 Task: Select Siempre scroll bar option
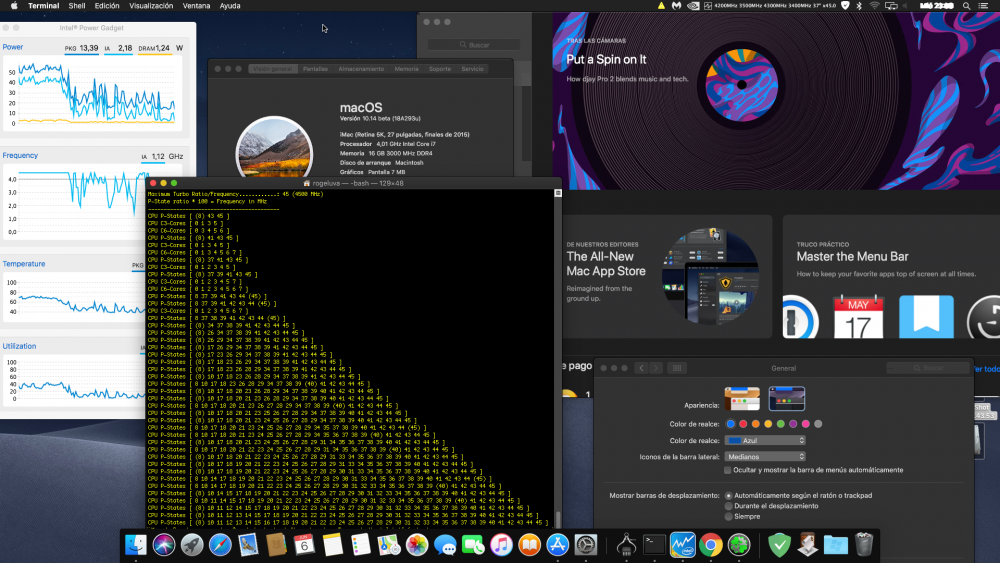[728, 516]
